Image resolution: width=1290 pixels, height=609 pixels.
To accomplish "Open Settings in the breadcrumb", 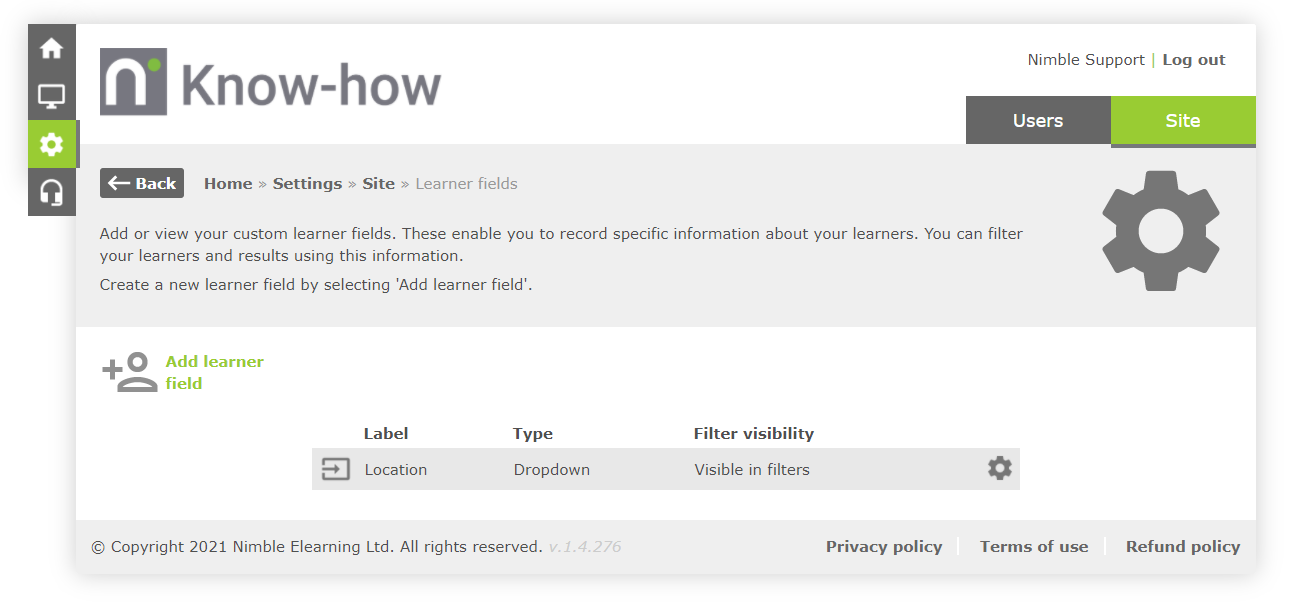I will 307,184.
